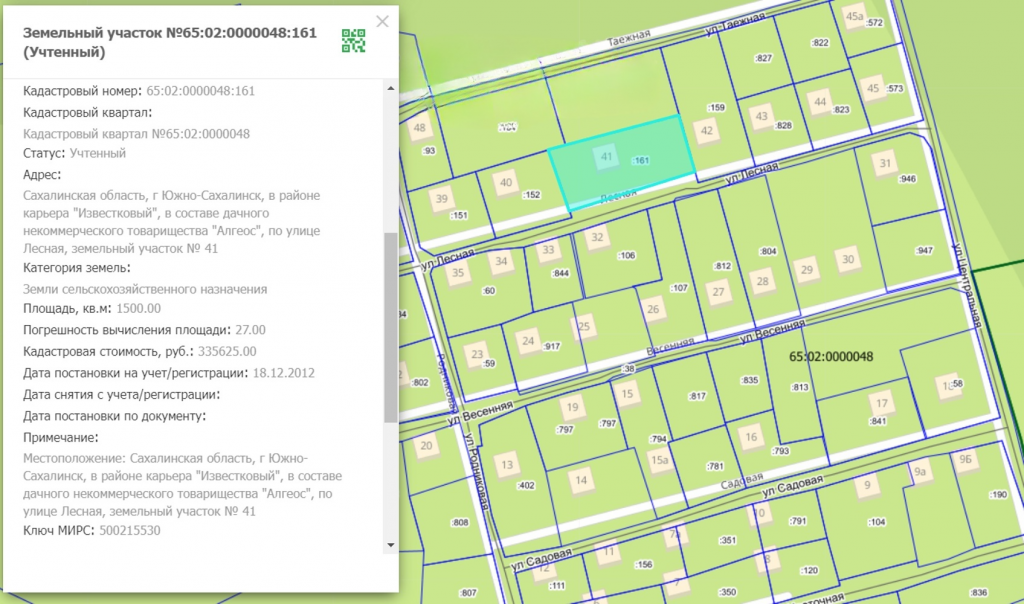
Task: Click status value Учтенный in panel
Action: click(98, 153)
